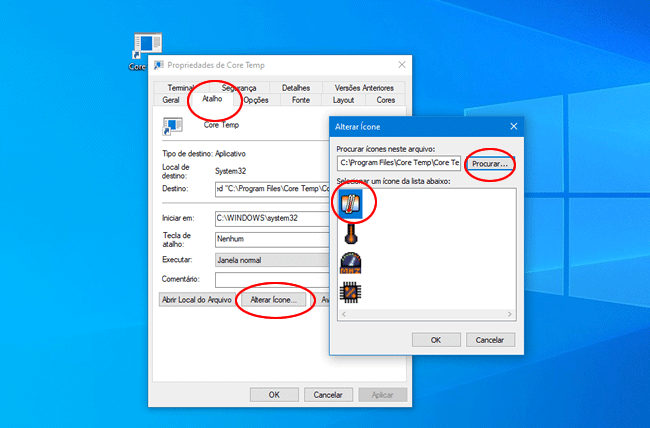Click the title bar icon of Propriedades window
Viewport: 650px width, 428px height.
click(159, 64)
